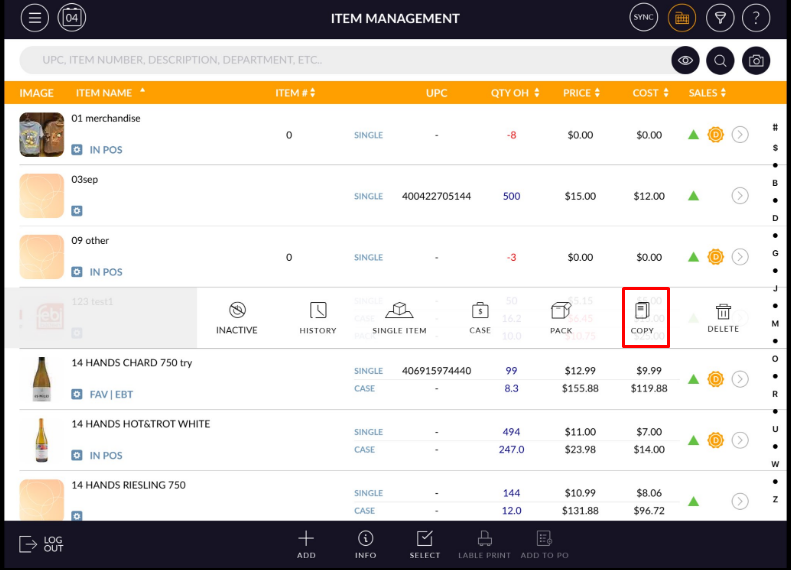Image resolution: width=791 pixels, height=570 pixels.
Task: Jump to letter M in alphabet index
Action: tap(775, 323)
